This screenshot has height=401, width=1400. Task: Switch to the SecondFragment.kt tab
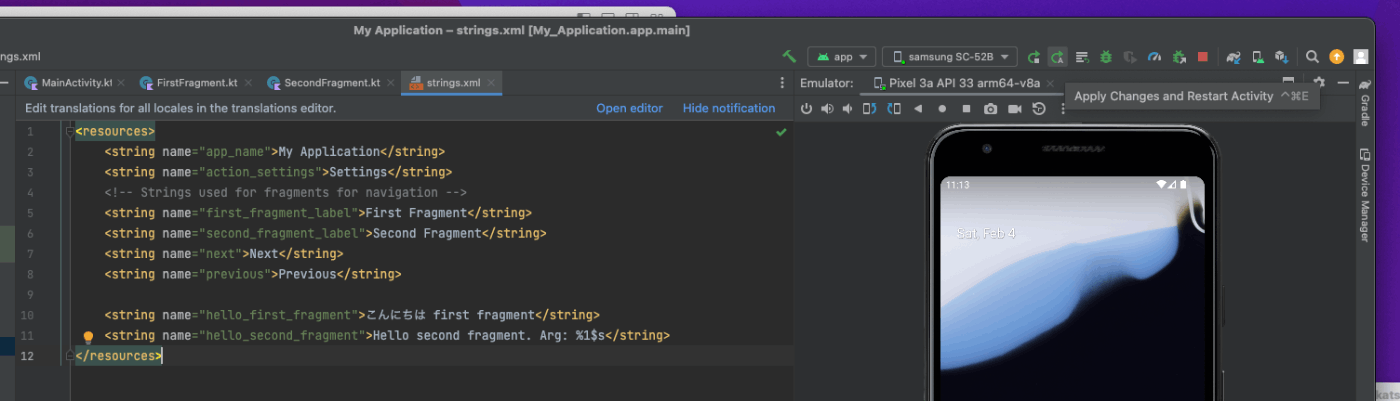click(x=332, y=83)
